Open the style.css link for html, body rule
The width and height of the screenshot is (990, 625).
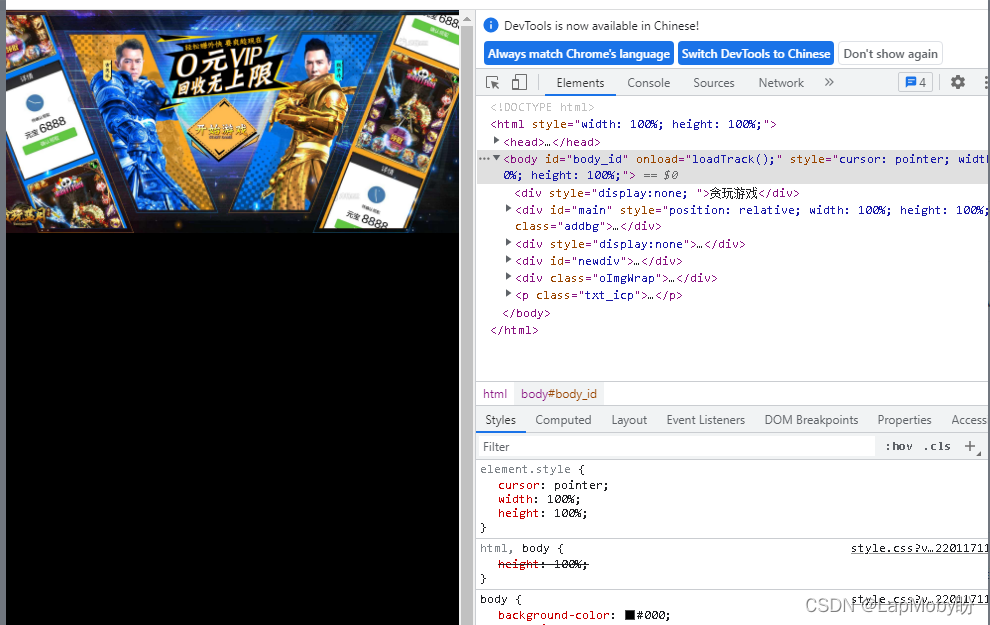[x=919, y=548]
